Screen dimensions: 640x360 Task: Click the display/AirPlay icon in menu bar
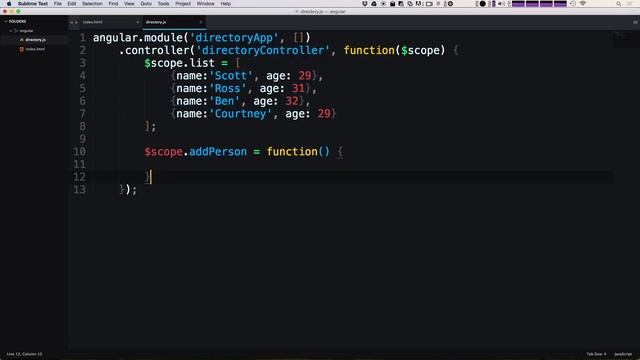[x=429, y=4]
